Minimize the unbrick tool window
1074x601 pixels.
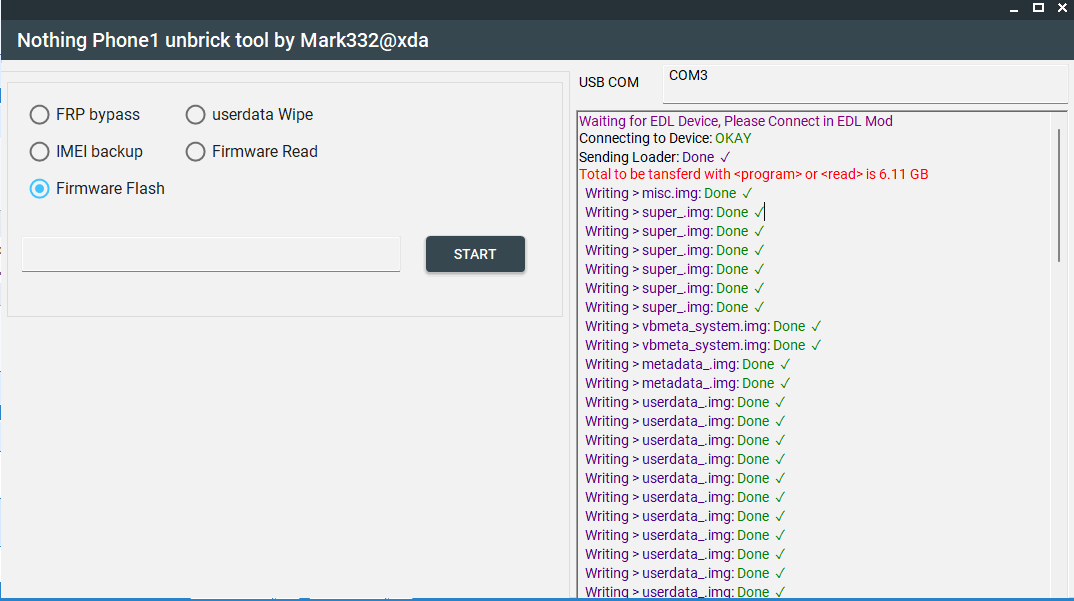[1014, 8]
